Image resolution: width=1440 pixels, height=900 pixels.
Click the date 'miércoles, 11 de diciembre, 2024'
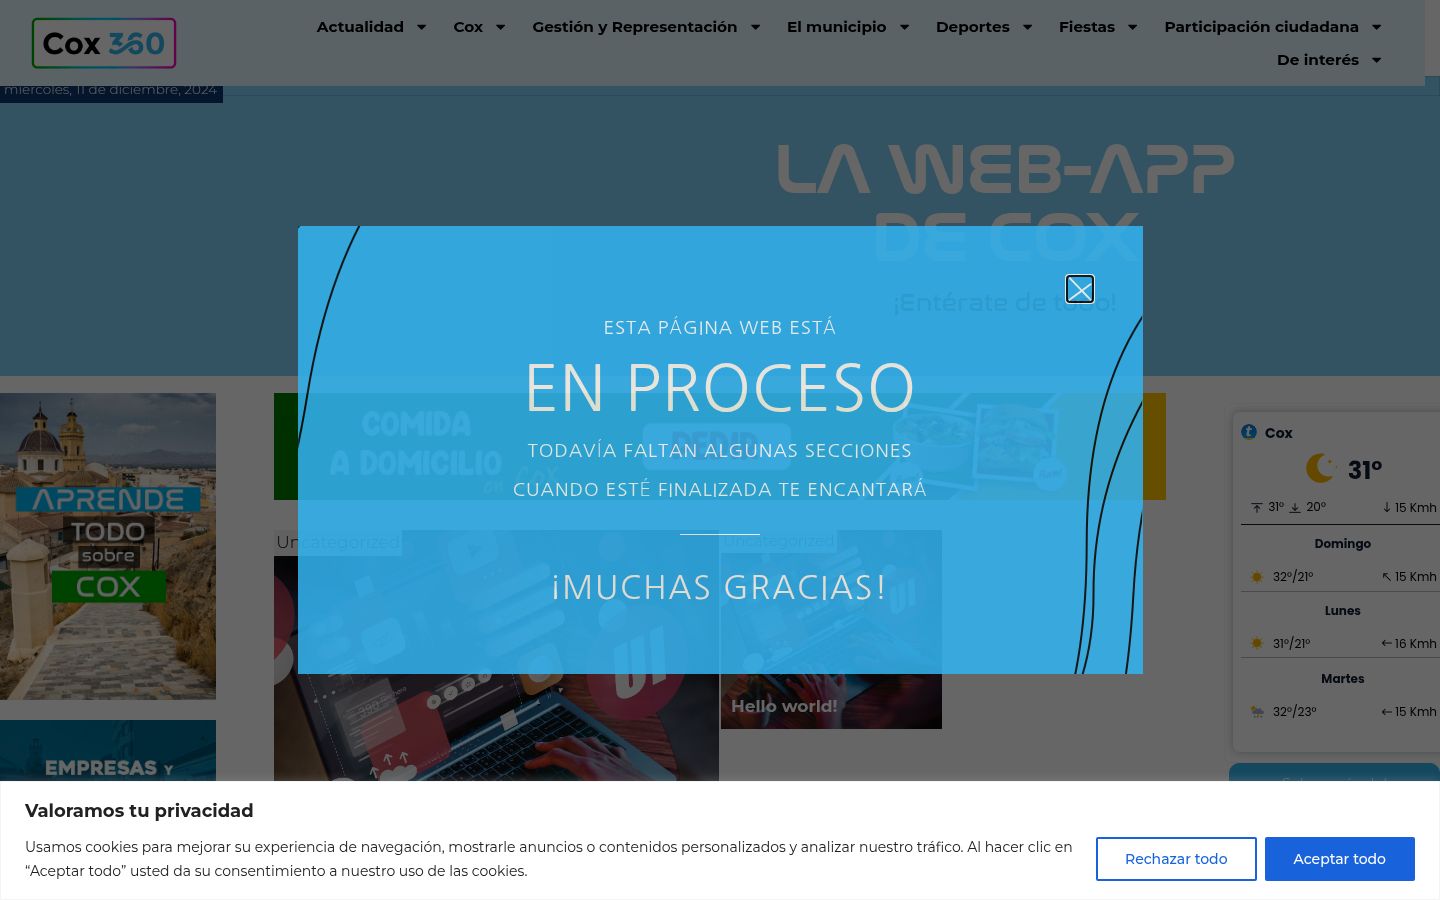click(x=110, y=90)
